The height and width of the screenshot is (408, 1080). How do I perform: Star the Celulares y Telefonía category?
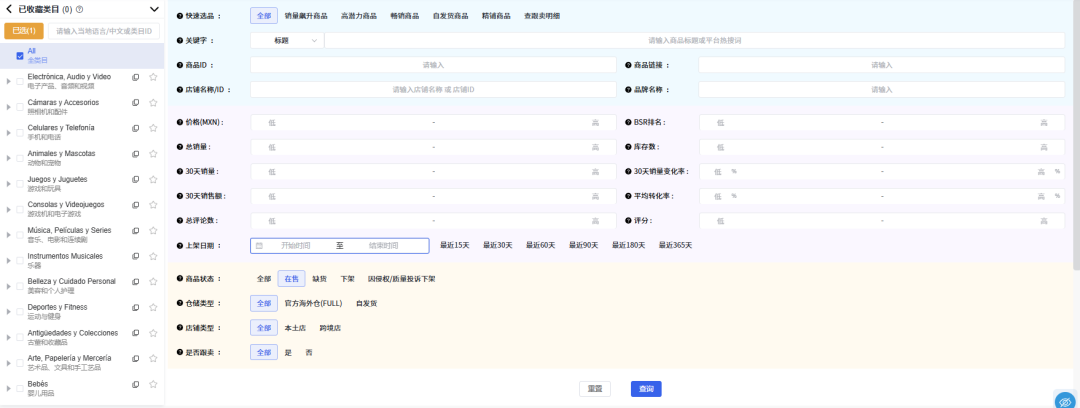[153, 128]
